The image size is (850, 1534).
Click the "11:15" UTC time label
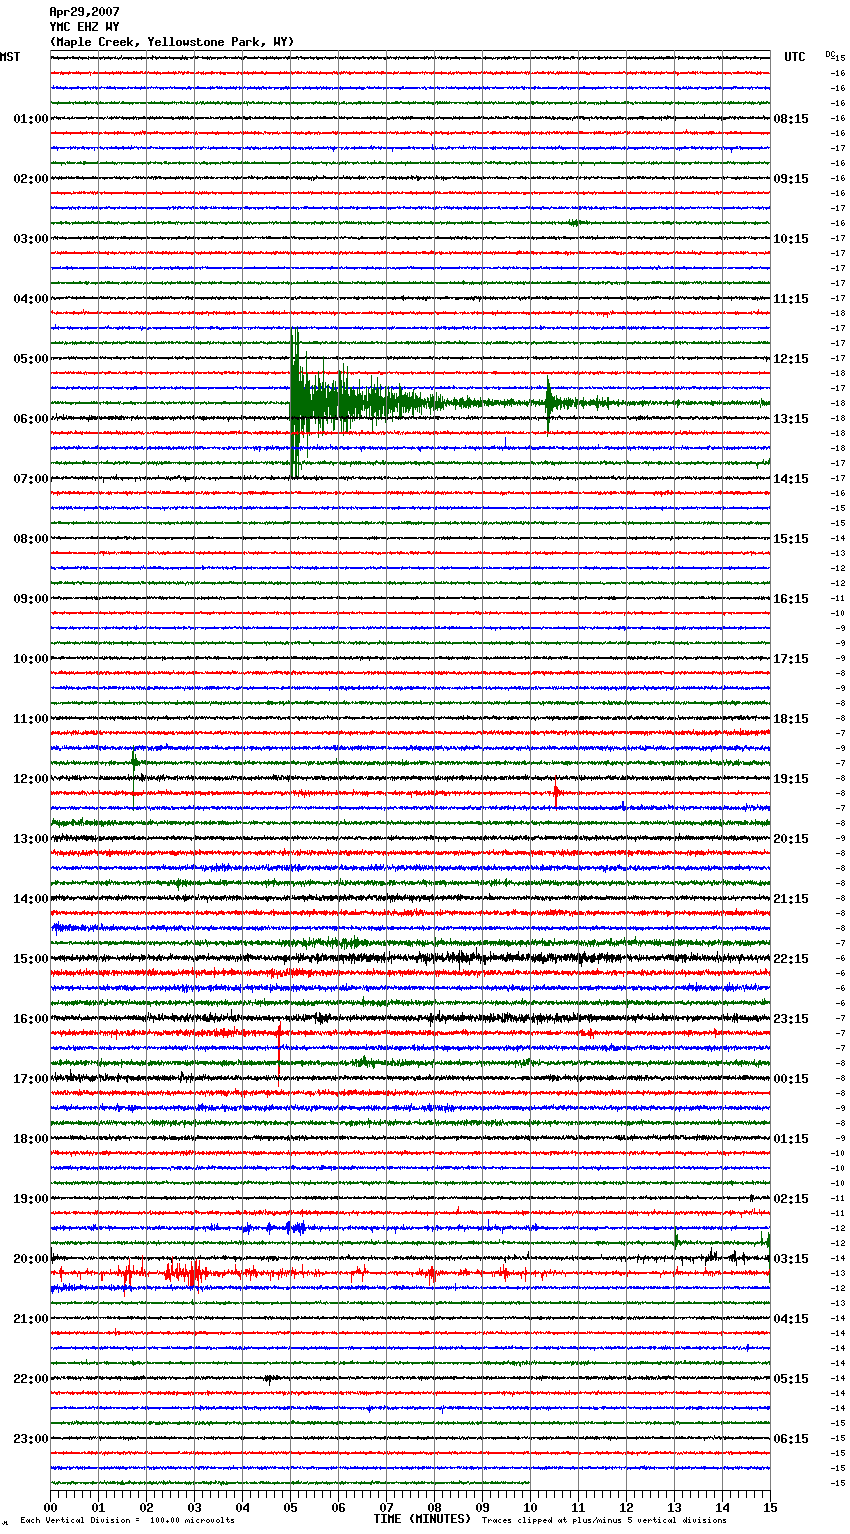point(791,299)
